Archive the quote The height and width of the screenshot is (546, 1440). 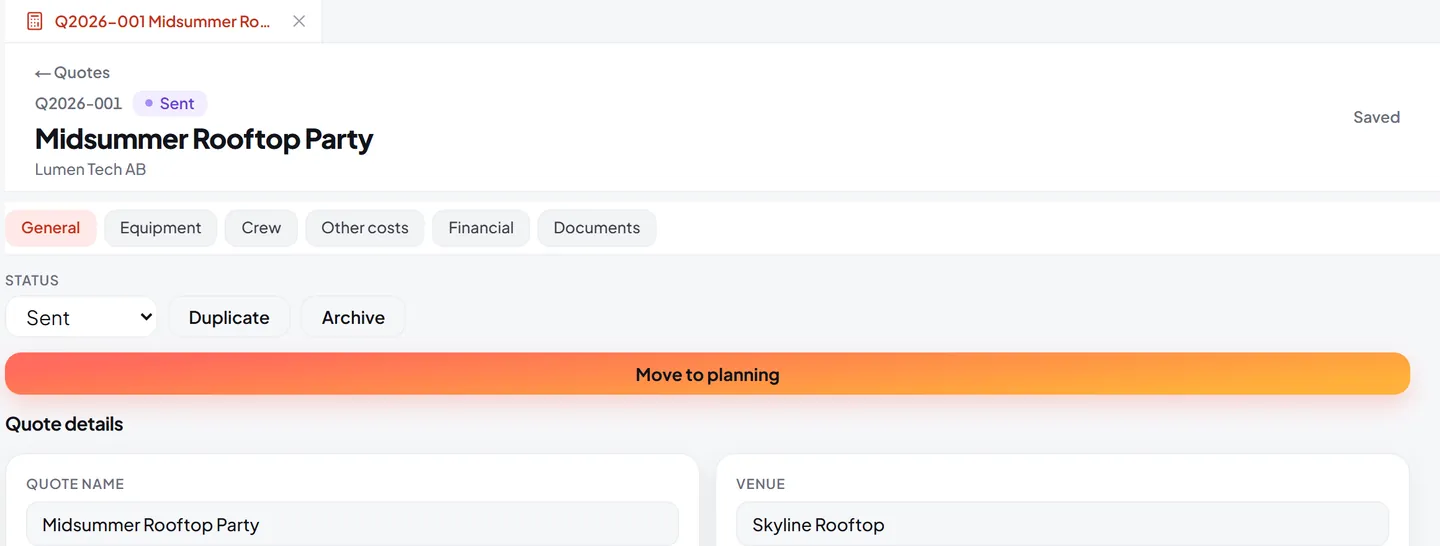tap(353, 317)
